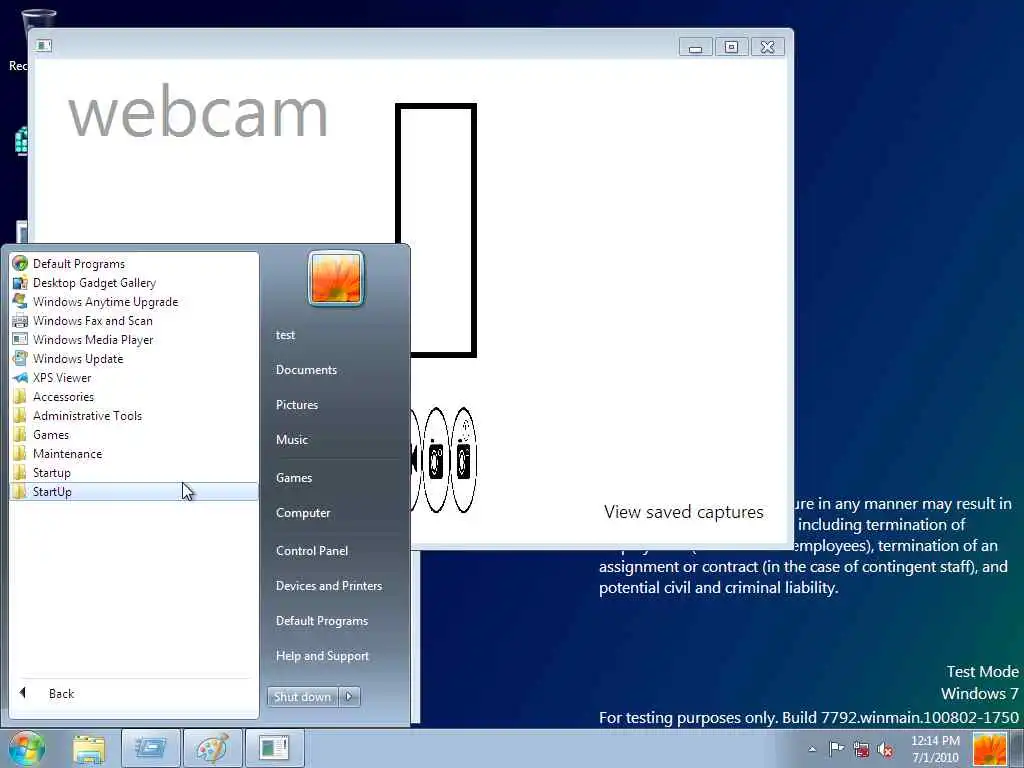The height and width of the screenshot is (768, 1024).
Task: Open the third taskbar application
Action: (x=150, y=748)
